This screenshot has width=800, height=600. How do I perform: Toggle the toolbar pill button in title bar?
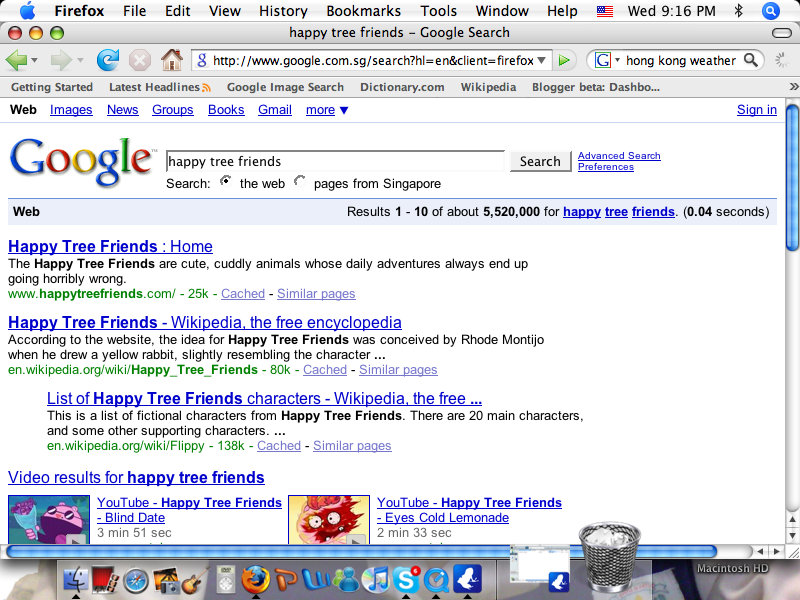point(782,33)
